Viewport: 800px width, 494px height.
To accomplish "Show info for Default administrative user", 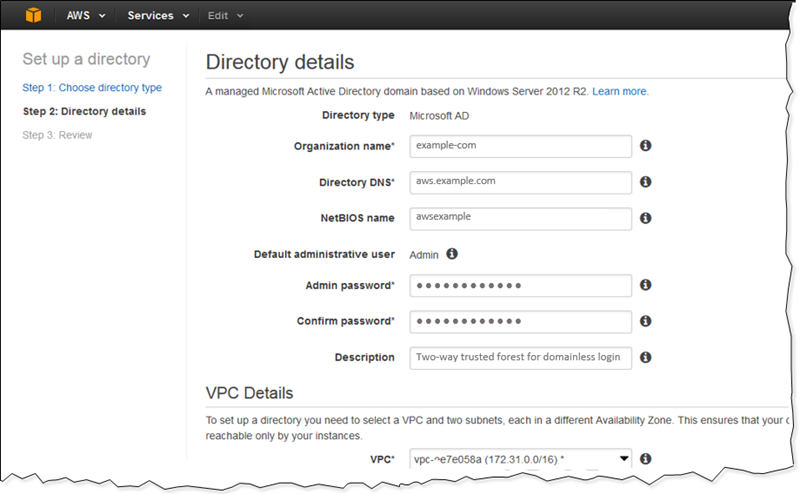I will click(452, 254).
